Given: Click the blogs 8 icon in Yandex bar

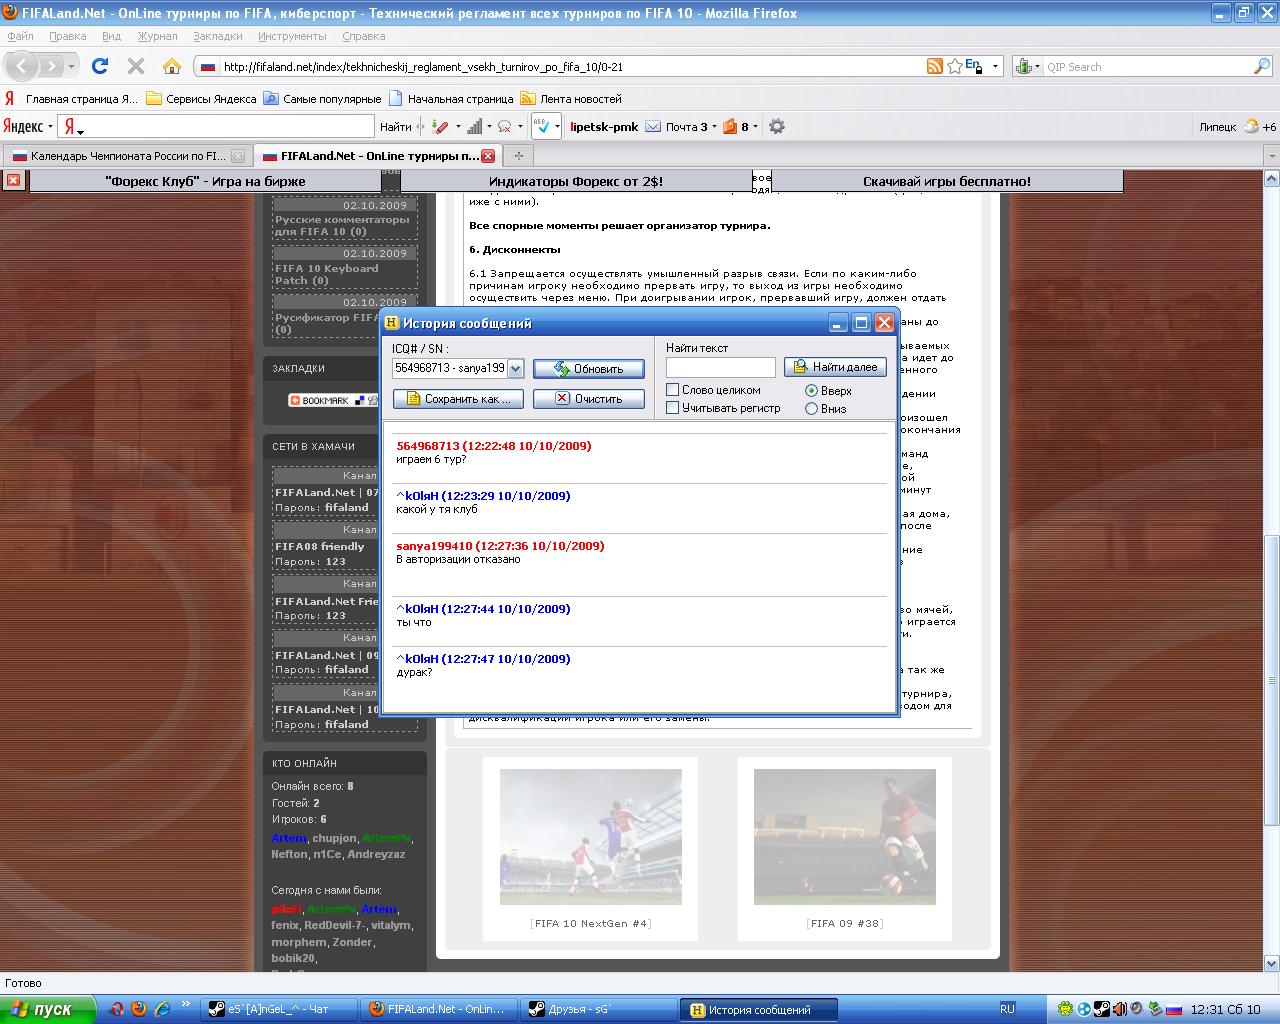Looking at the screenshot, I should [x=730, y=127].
